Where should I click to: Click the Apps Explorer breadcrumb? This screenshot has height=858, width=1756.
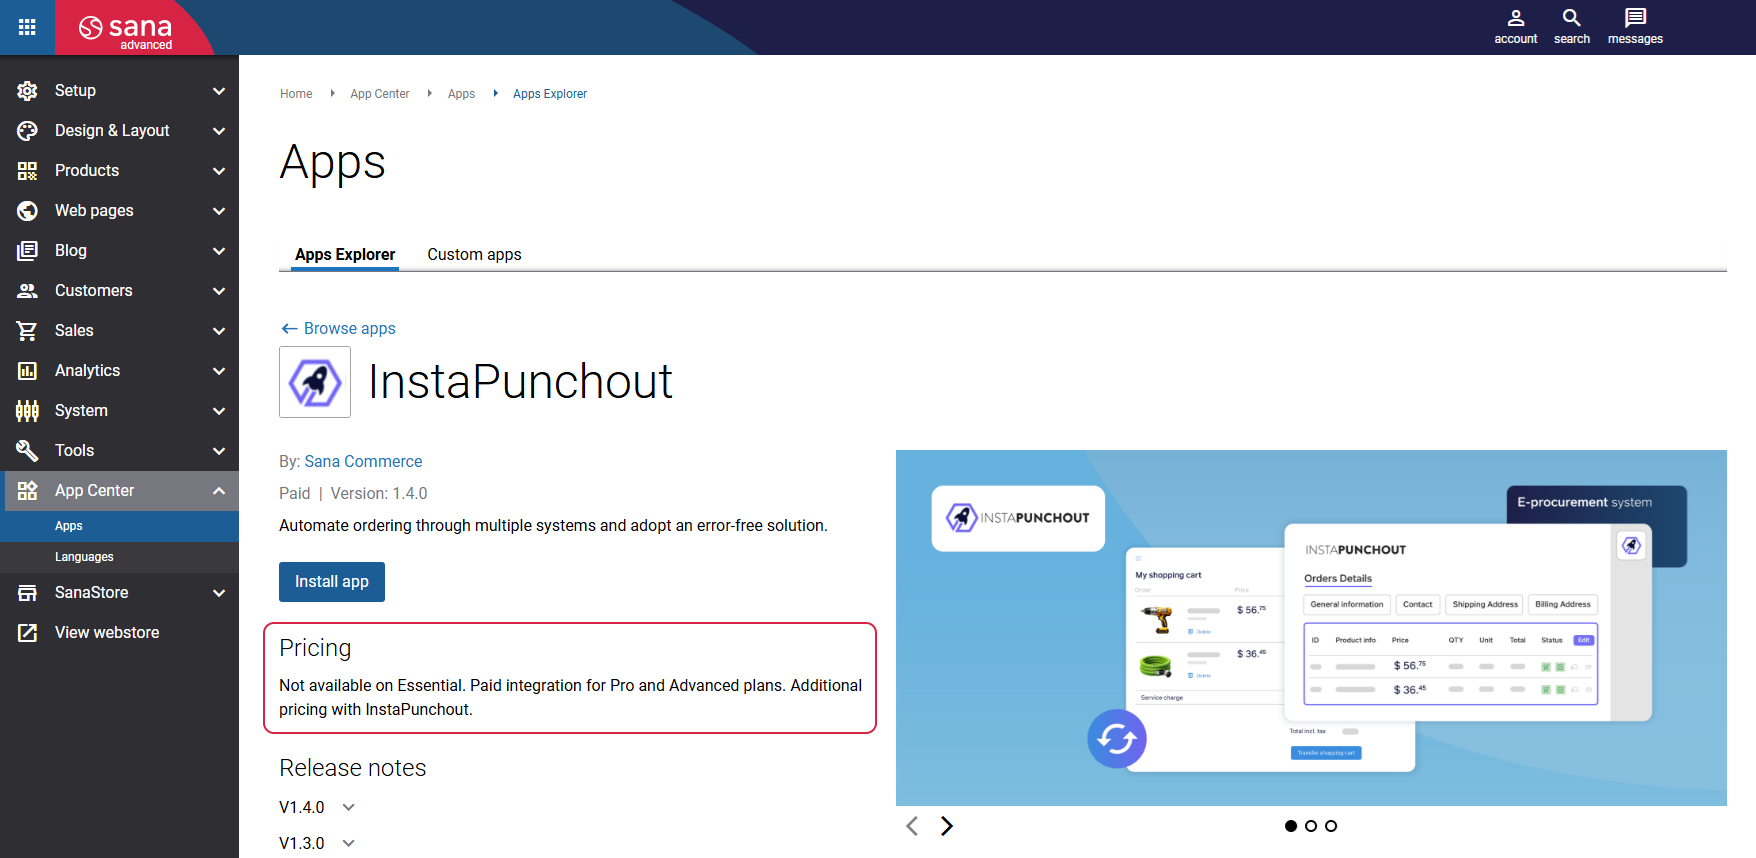(550, 94)
